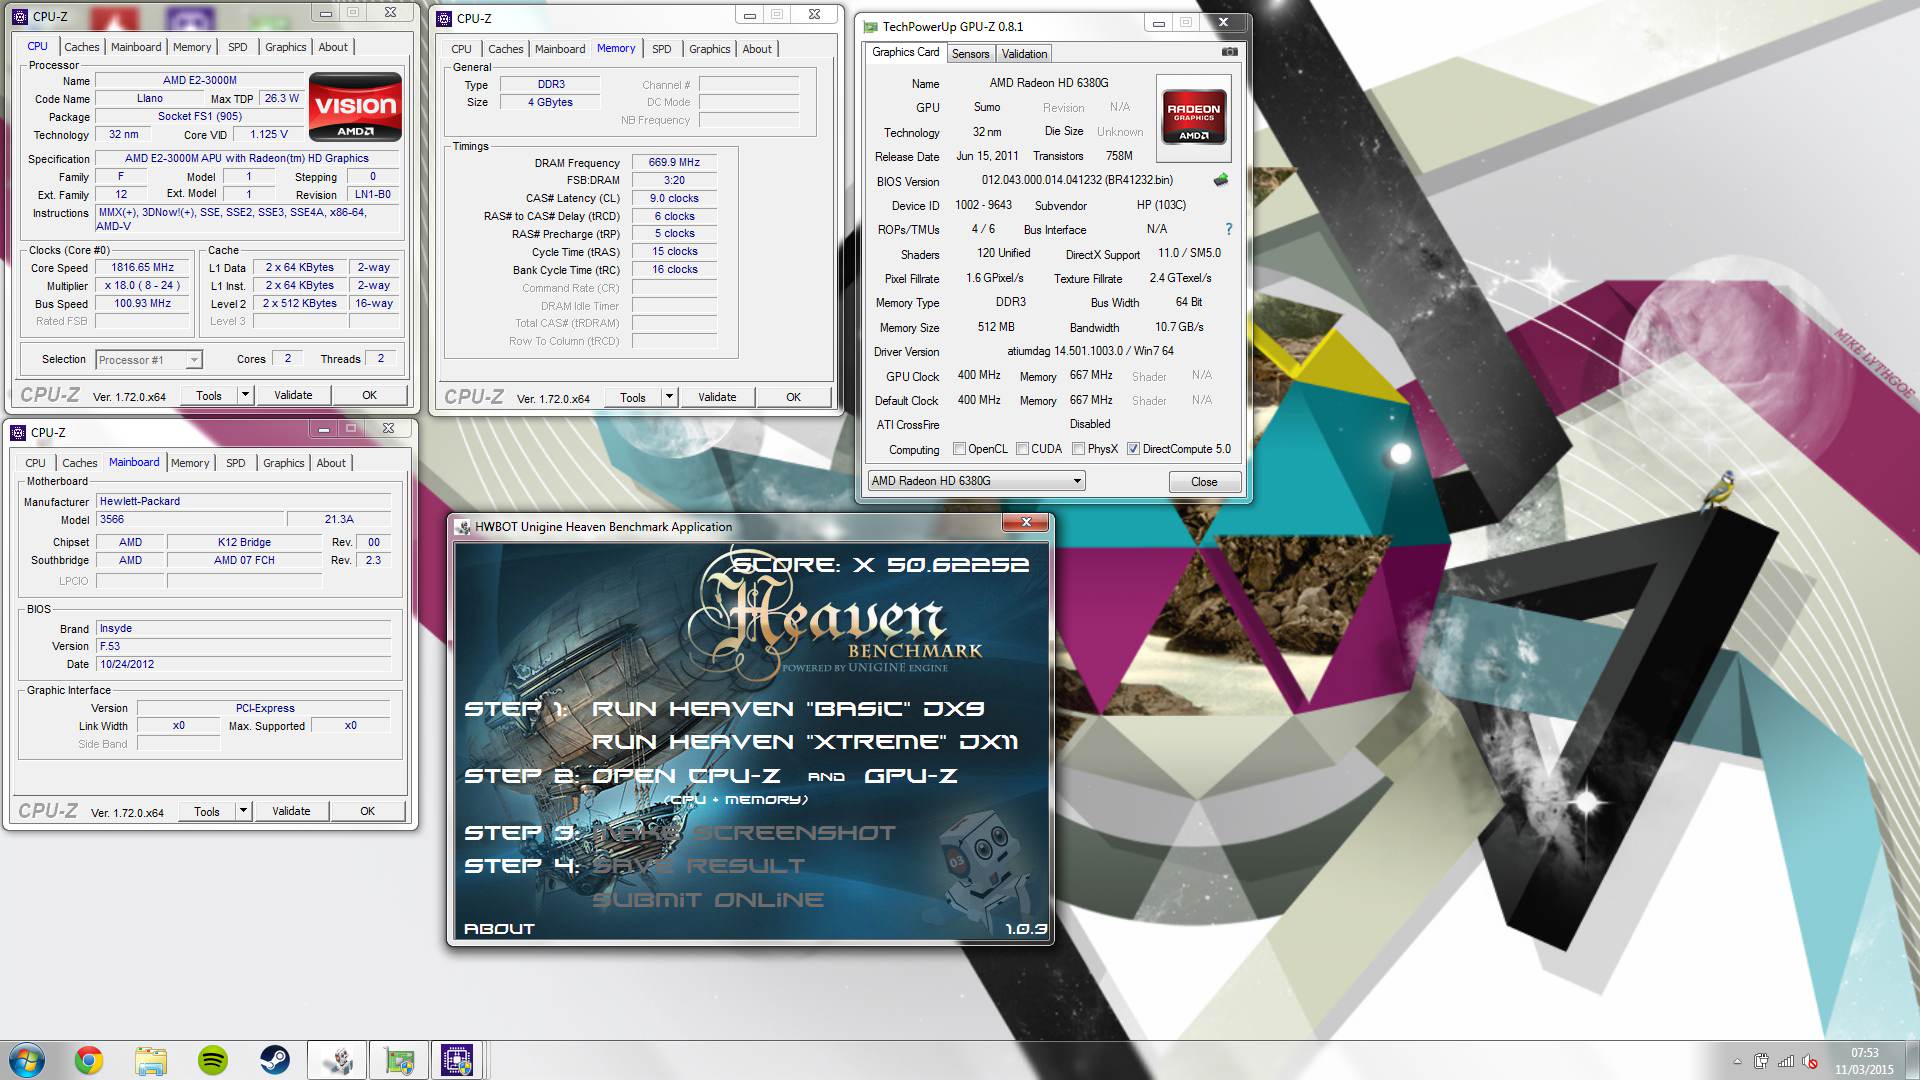Expand Tools arrow in CPU-Z Mainboard window
Viewport: 1920px width, 1080px height.
(x=243, y=811)
